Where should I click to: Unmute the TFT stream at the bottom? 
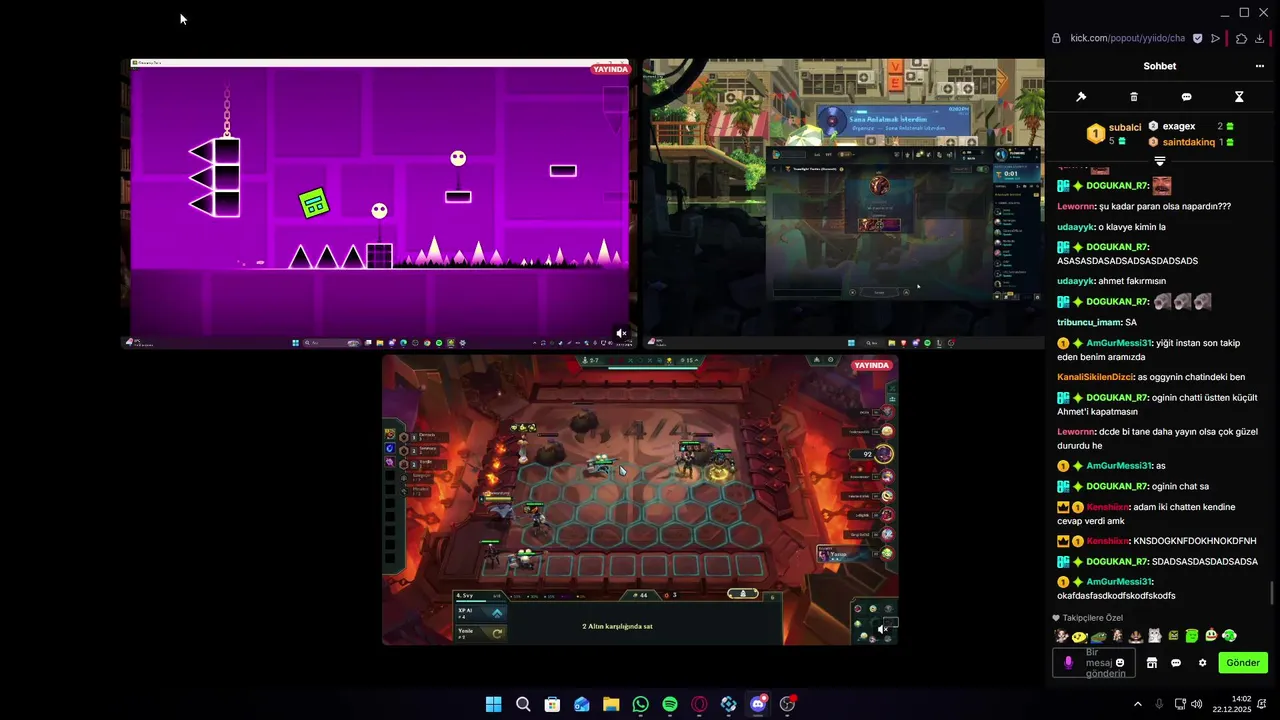tap(882, 629)
